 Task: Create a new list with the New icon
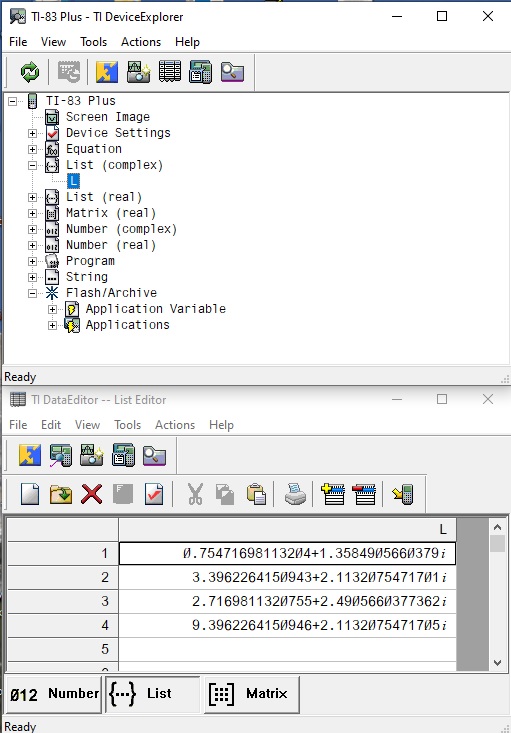30,494
